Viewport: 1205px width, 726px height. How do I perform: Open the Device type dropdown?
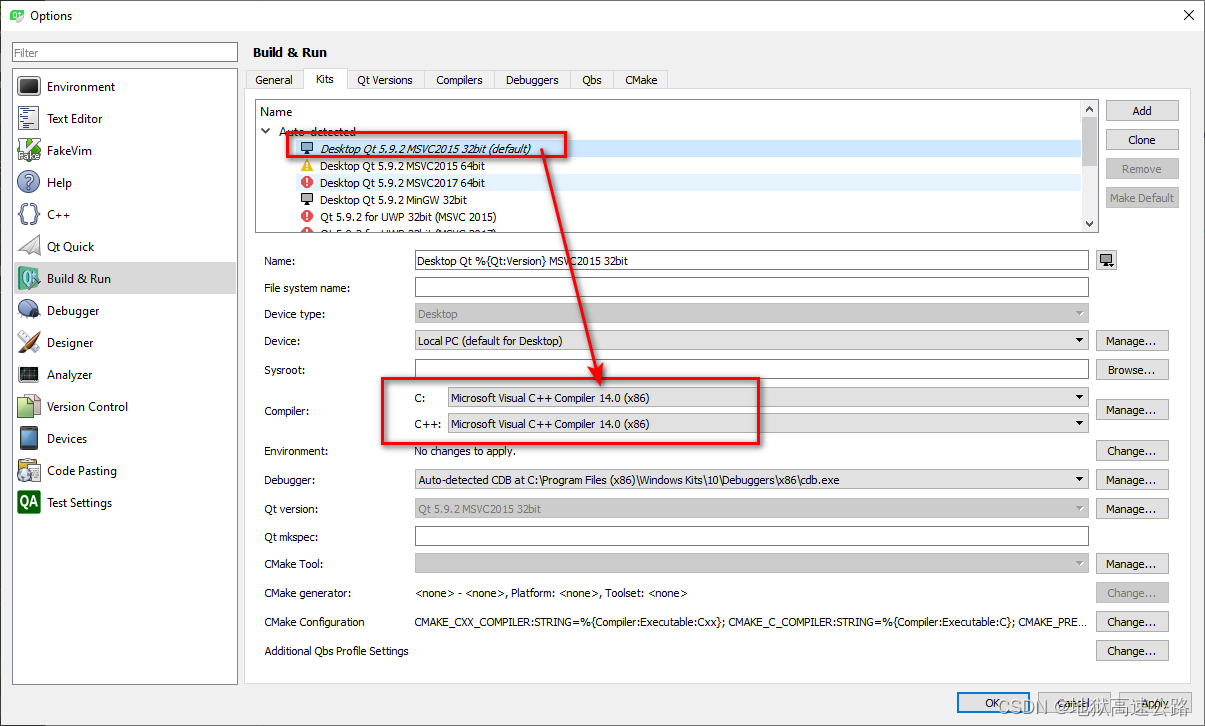751,314
